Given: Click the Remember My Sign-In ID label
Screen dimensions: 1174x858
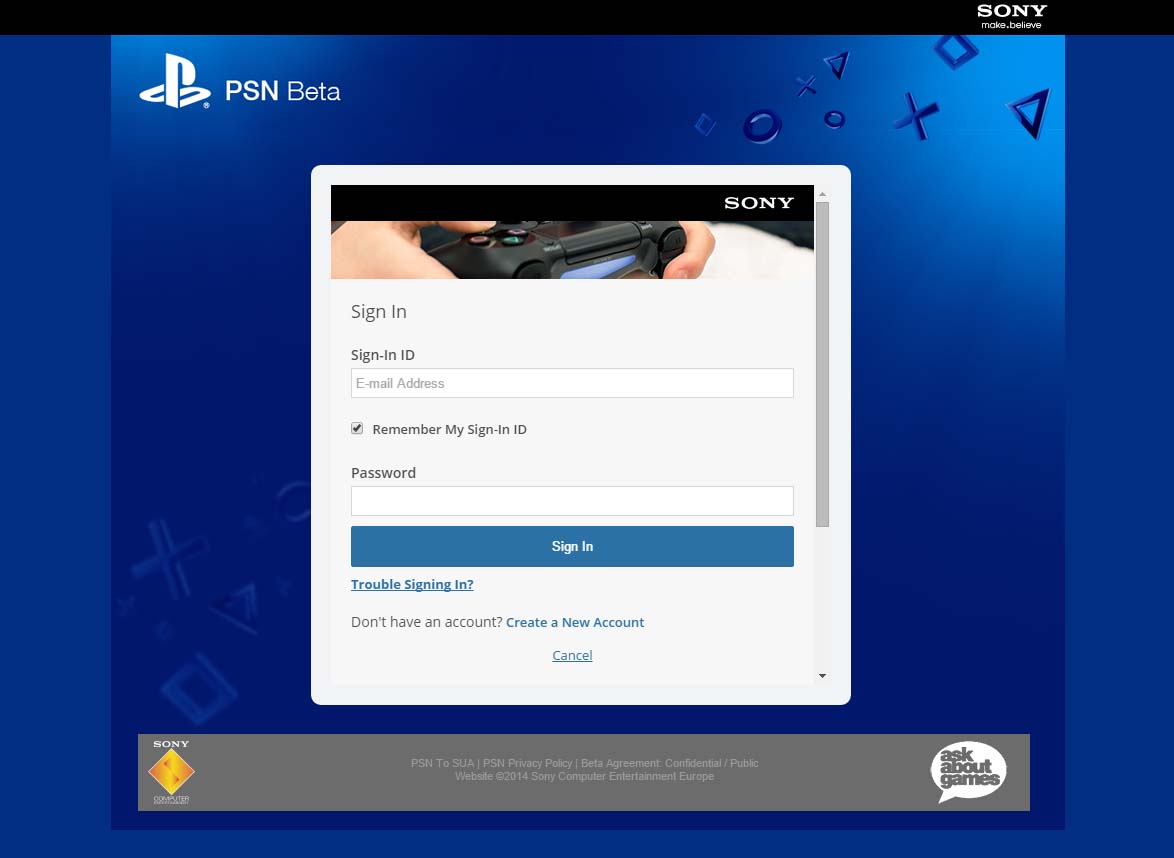Looking at the screenshot, I should (x=449, y=429).
